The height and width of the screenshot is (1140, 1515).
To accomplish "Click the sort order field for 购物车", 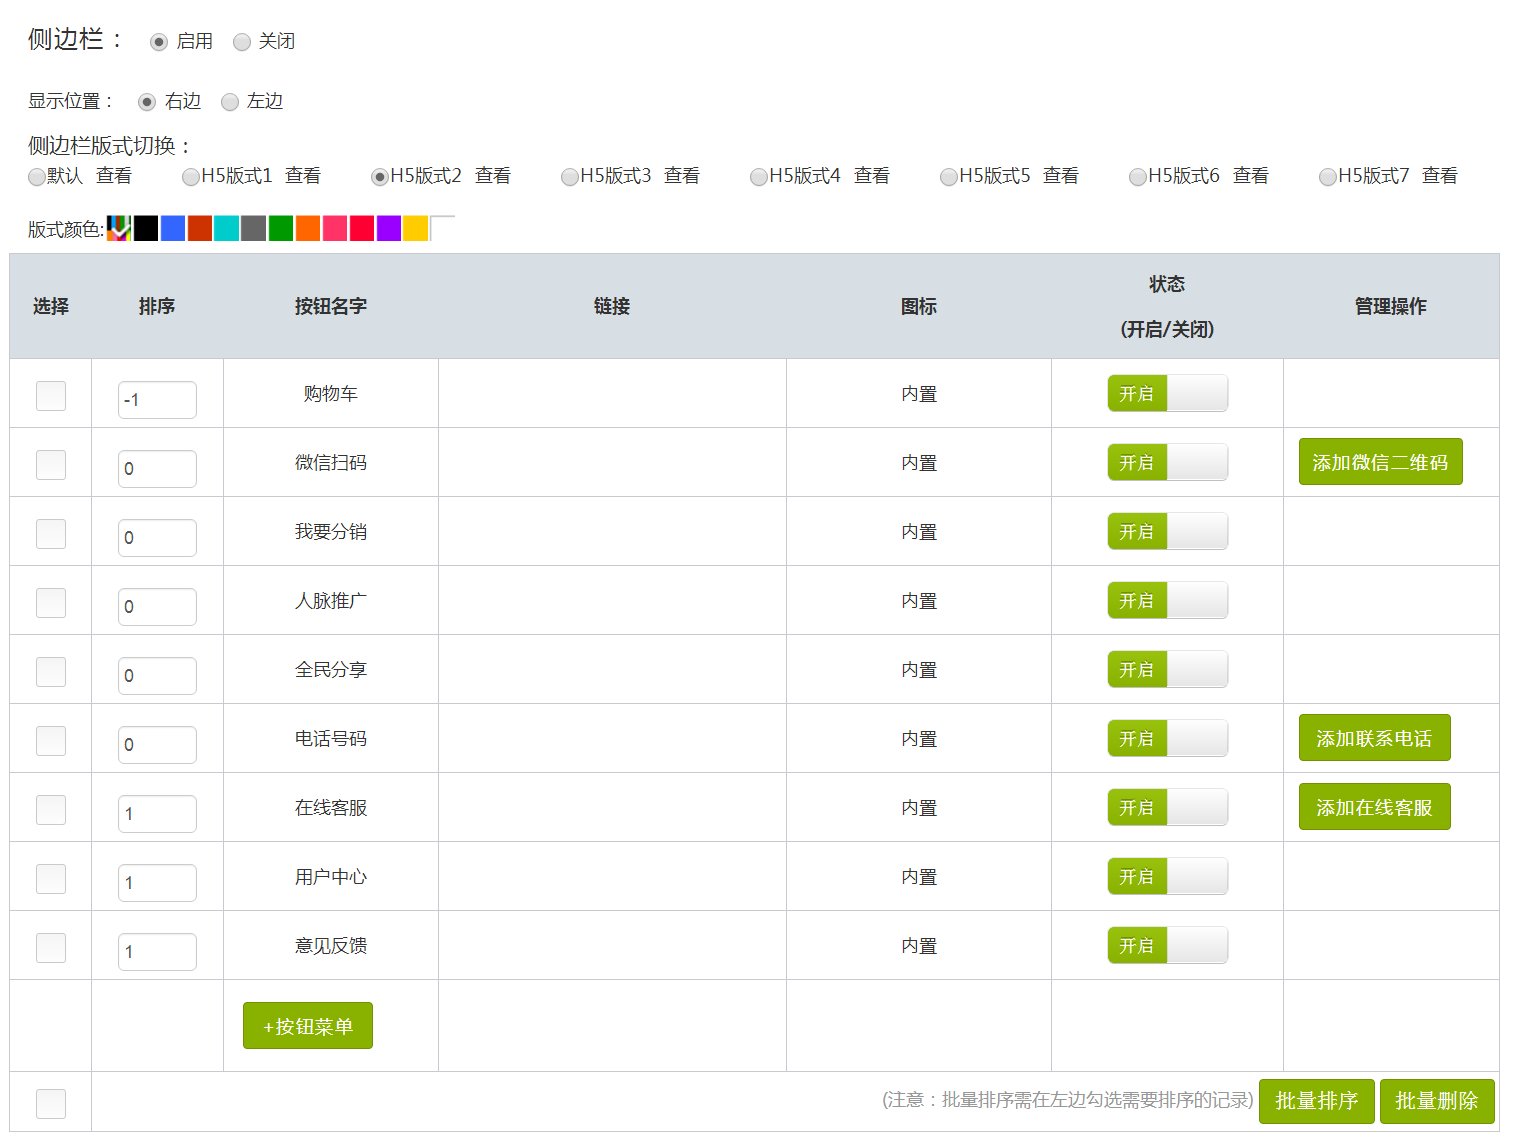I will coord(157,400).
